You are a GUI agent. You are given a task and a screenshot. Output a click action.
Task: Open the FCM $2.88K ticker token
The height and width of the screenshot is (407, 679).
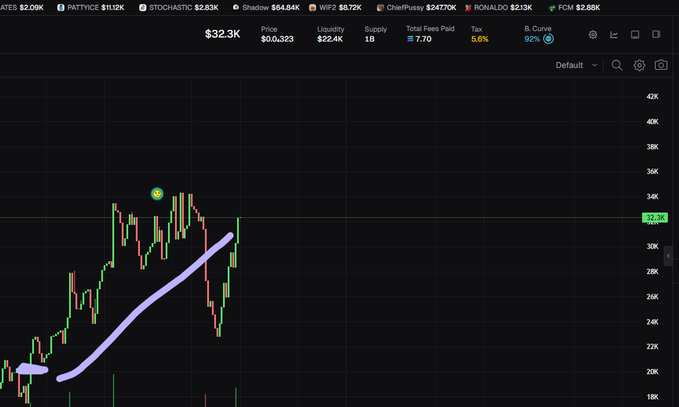[x=574, y=7]
